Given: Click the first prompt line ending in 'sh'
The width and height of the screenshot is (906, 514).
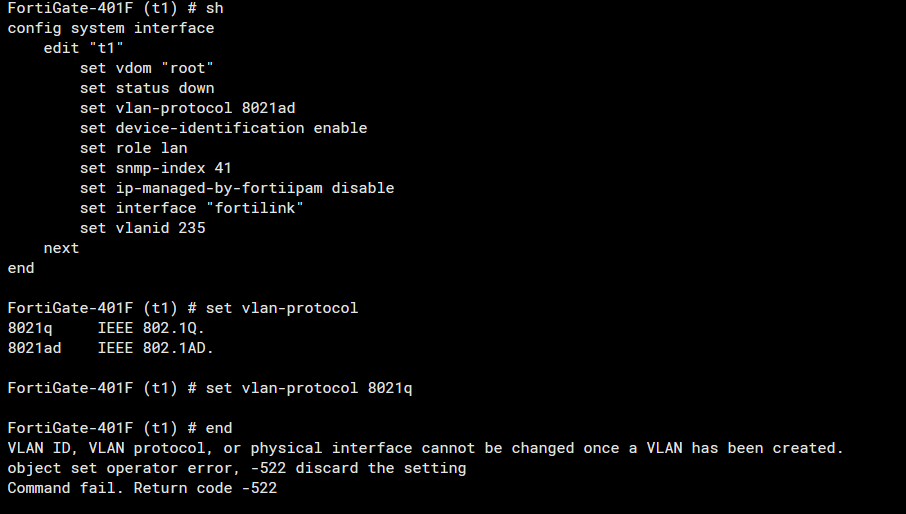Looking at the screenshot, I should 115,8.
